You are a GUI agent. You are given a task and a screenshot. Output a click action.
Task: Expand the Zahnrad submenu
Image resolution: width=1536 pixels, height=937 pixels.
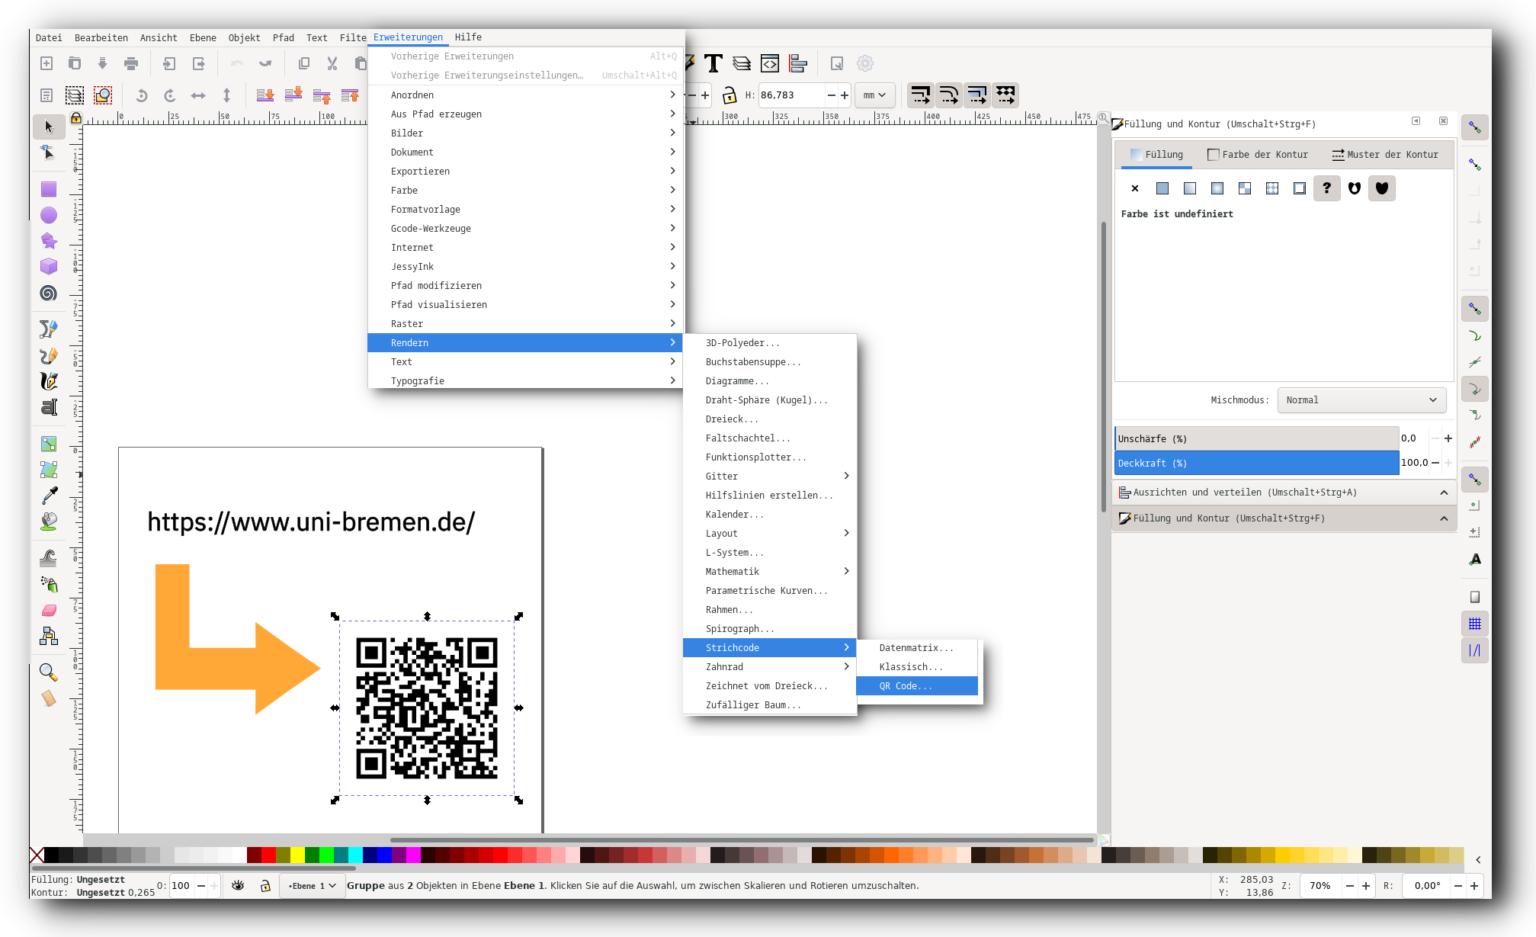click(770, 667)
